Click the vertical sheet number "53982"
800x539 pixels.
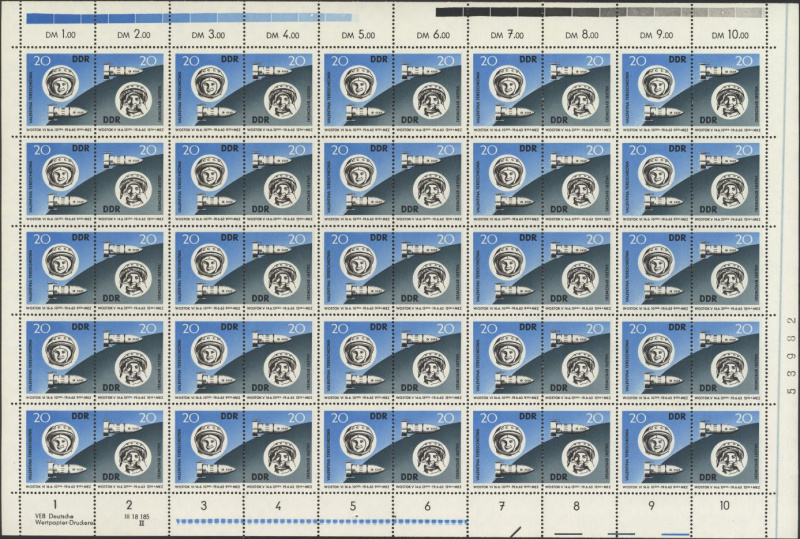pos(792,355)
